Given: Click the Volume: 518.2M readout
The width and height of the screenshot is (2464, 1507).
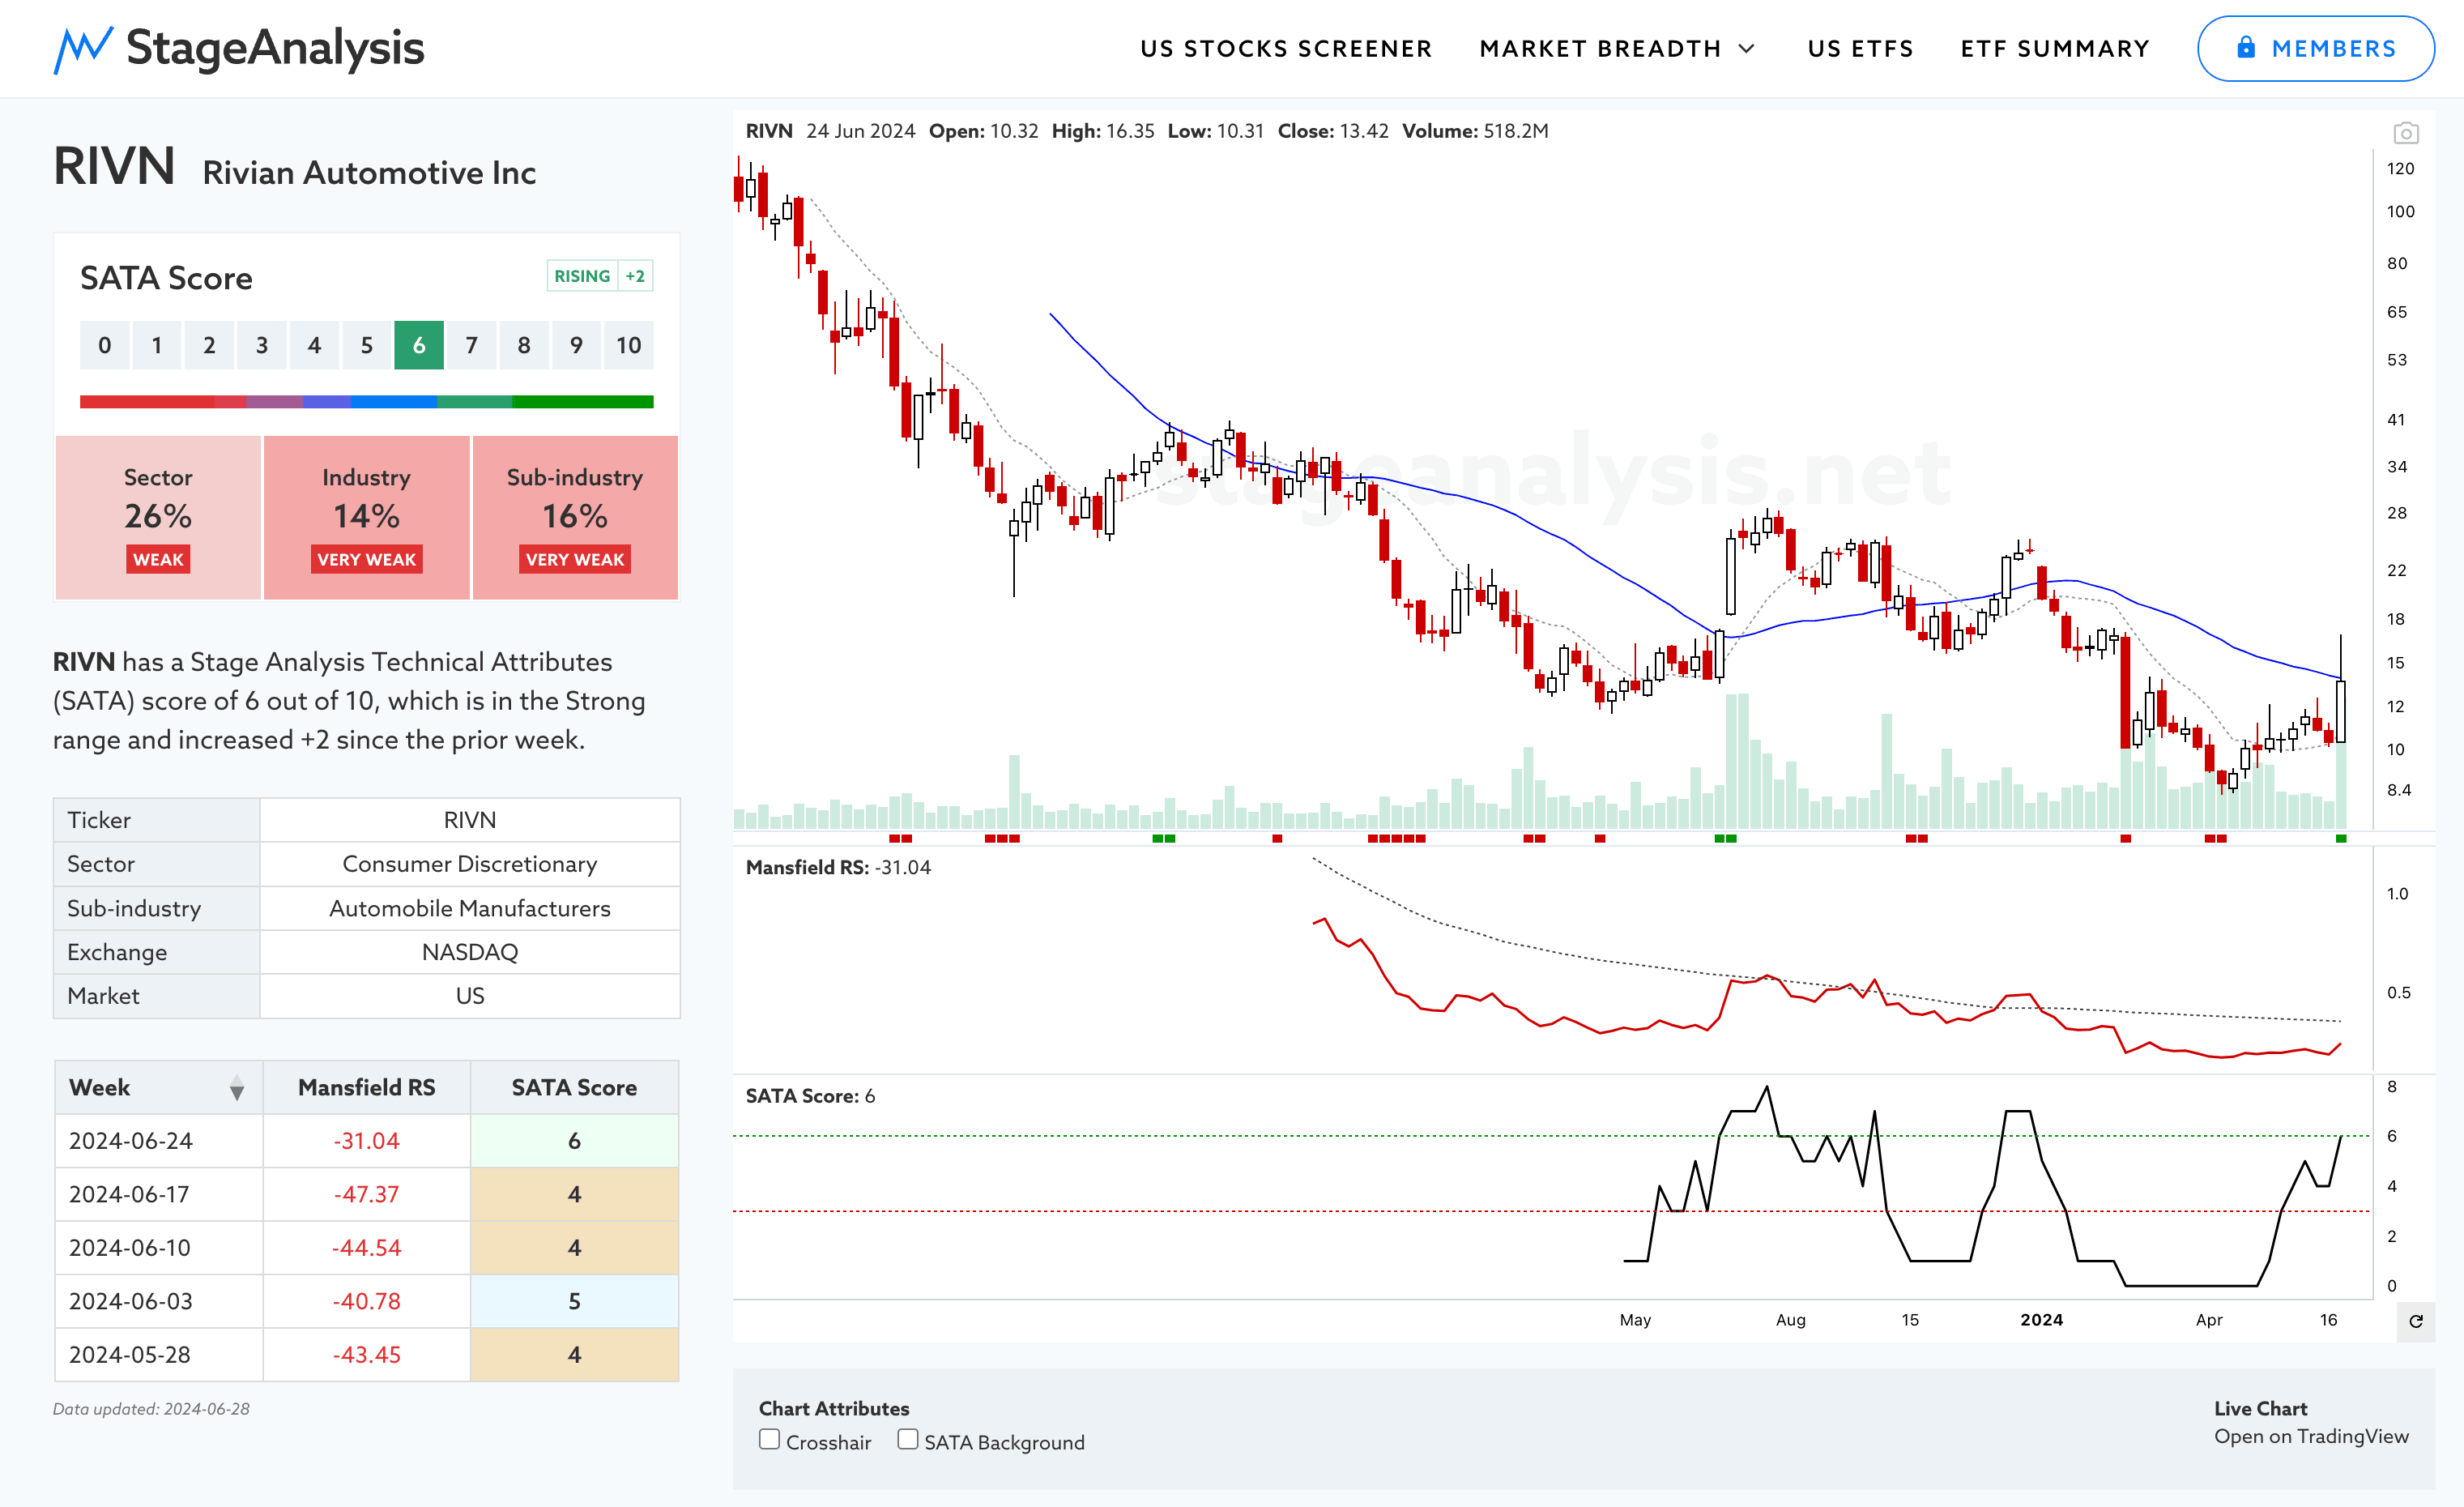Looking at the screenshot, I should tap(1475, 131).
